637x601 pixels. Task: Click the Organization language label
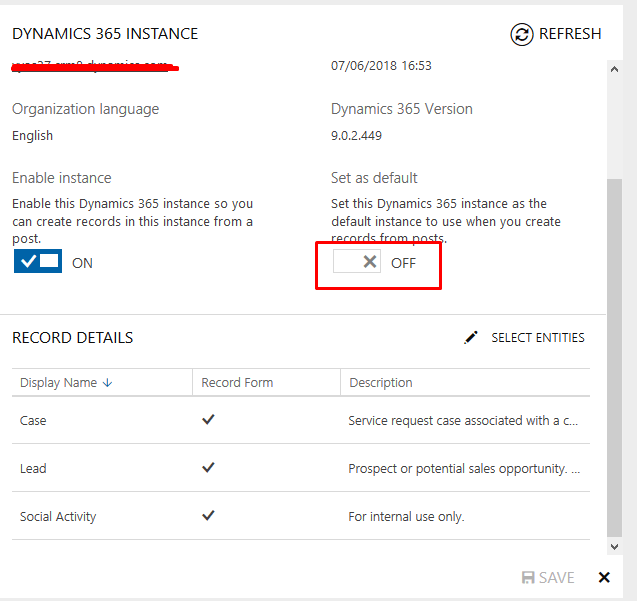[x=86, y=109]
